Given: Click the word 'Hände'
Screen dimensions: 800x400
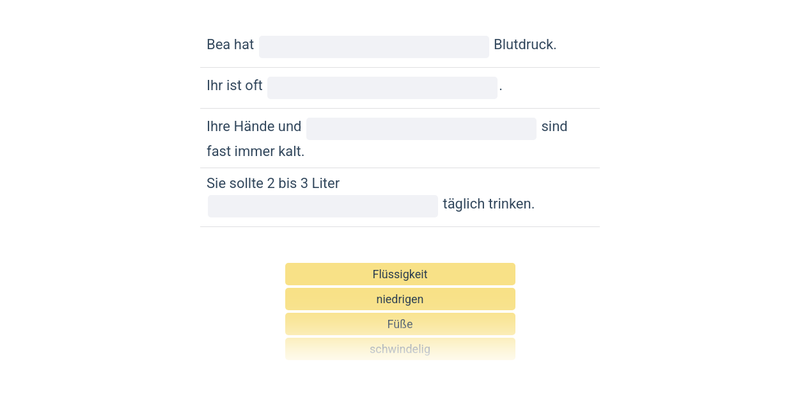Looking at the screenshot, I should 254,127.
